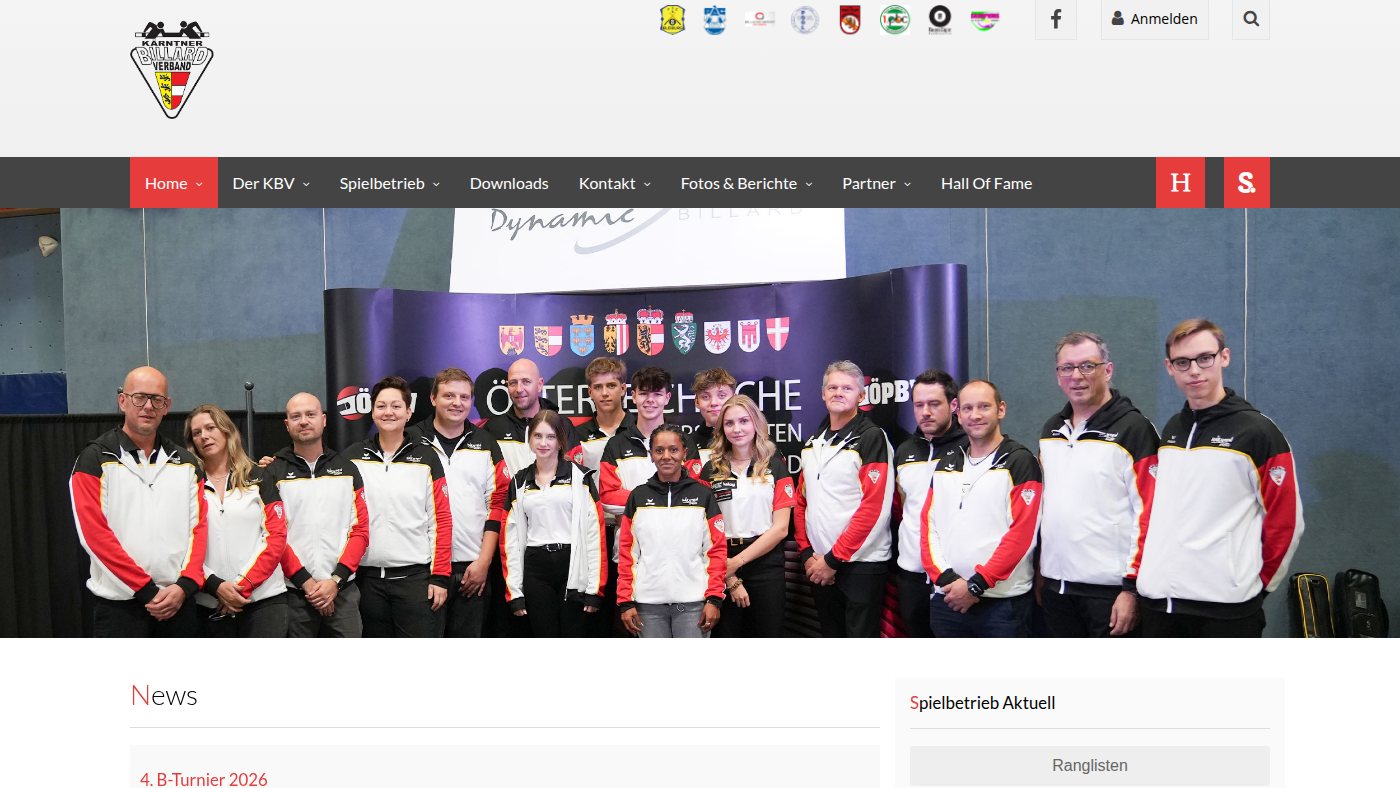
Task: Click the red H icon button
Action: pyautogui.click(x=1181, y=183)
